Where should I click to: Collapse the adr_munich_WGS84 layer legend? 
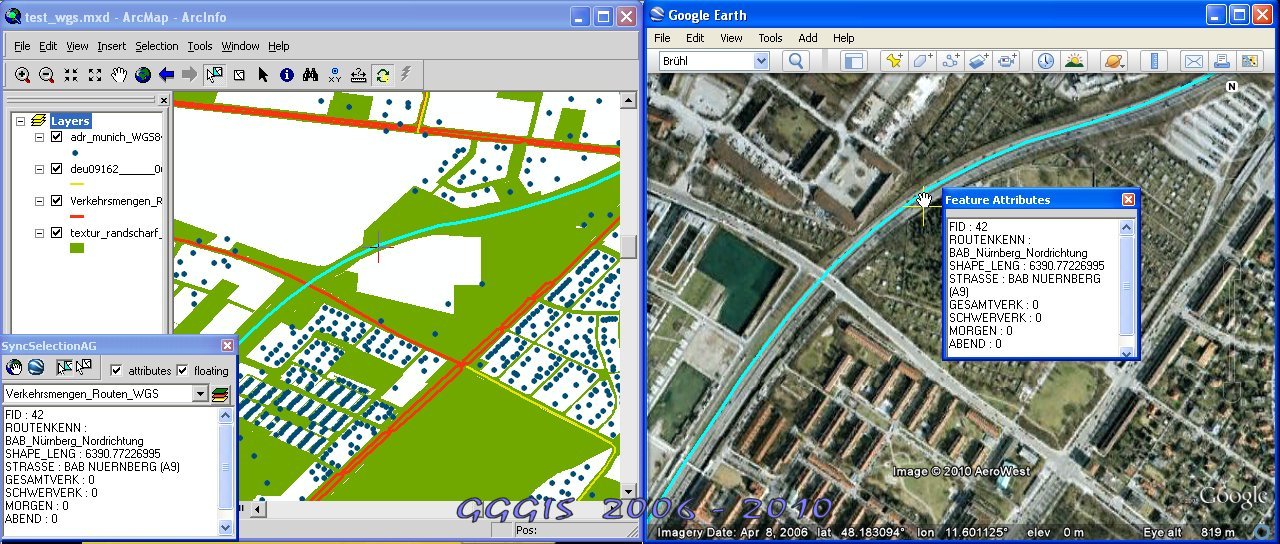coord(39,137)
